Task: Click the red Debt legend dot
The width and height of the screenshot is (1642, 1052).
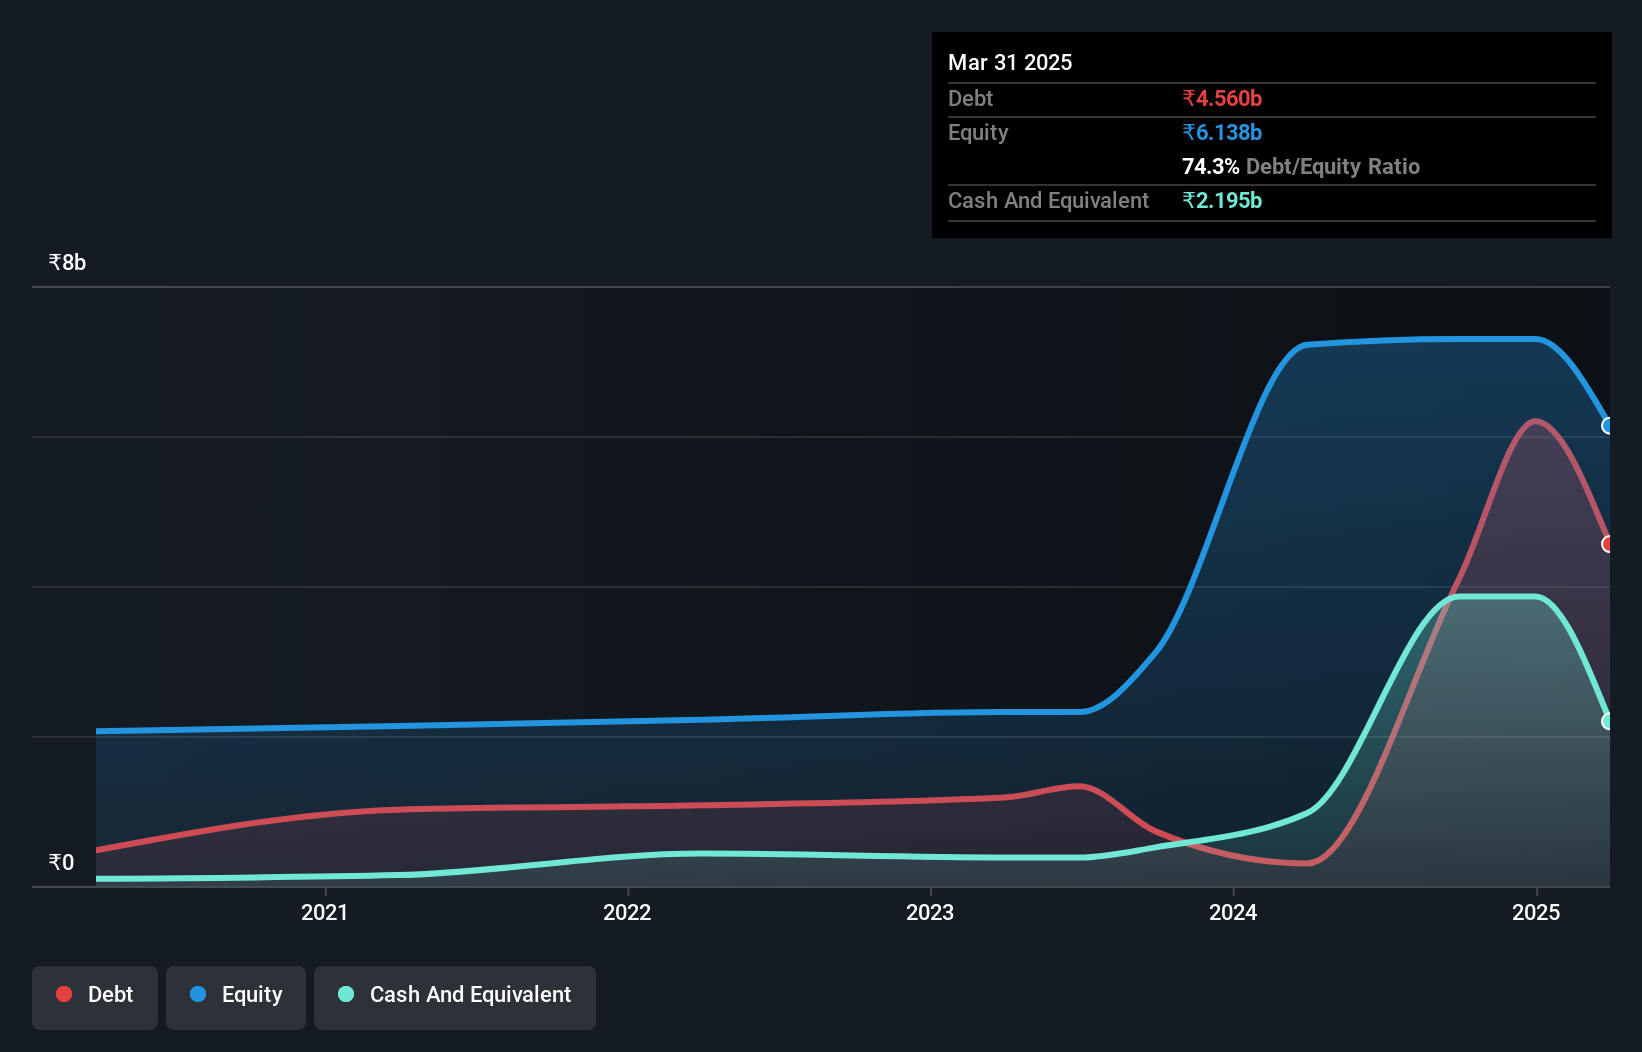Action: (x=64, y=994)
